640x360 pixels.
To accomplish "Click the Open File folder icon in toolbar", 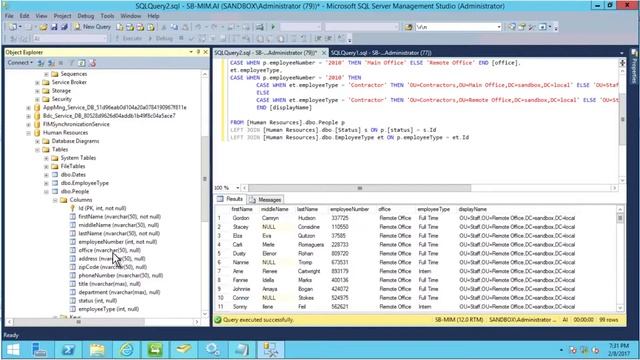I will [x=43, y=27].
